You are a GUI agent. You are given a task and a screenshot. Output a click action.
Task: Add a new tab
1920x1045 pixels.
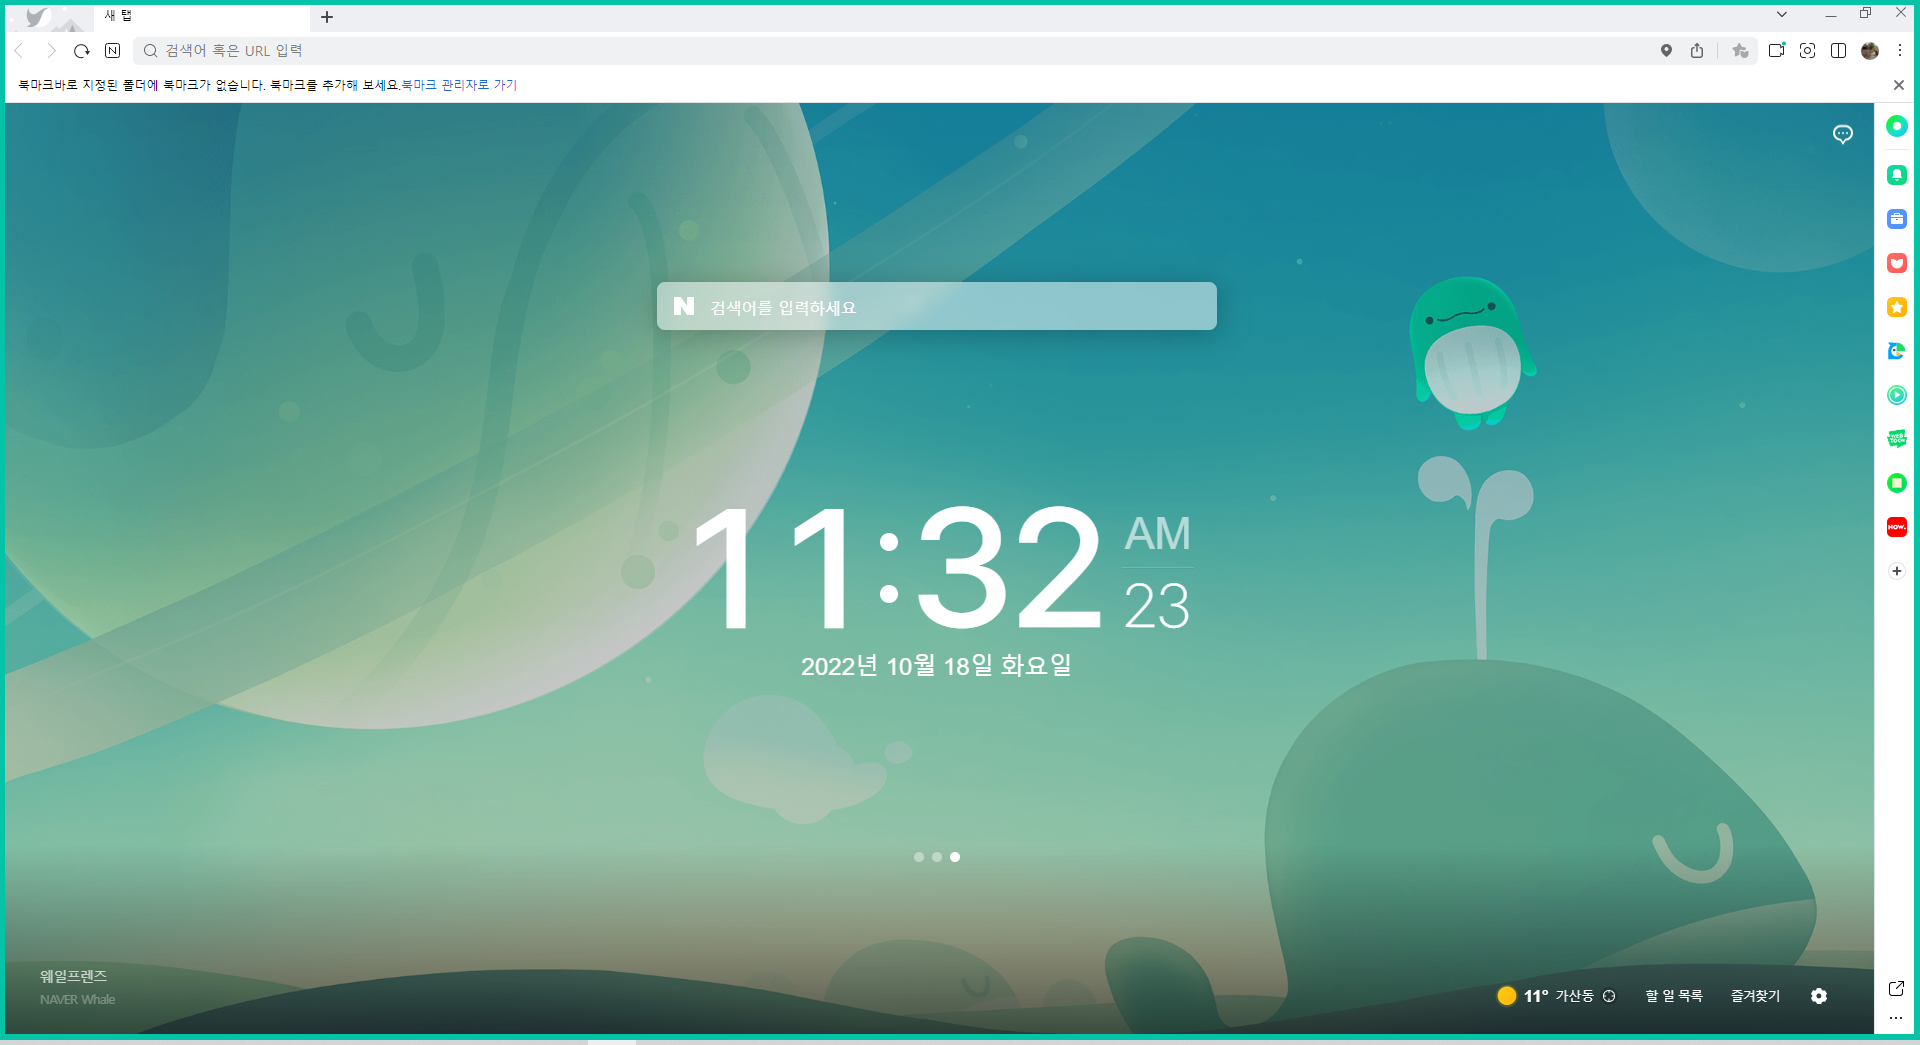click(327, 17)
